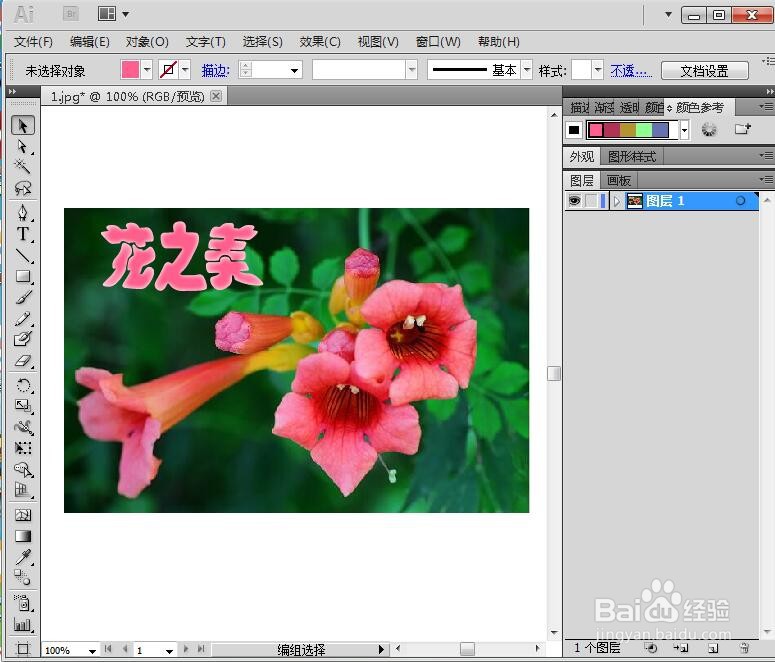Screen dimensions: 775x662
Task: Select the Shape Builder tool
Action: tap(23, 469)
